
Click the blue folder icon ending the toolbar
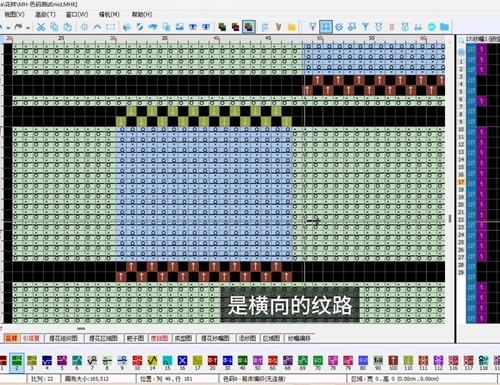pyautogui.click(x=444, y=27)
